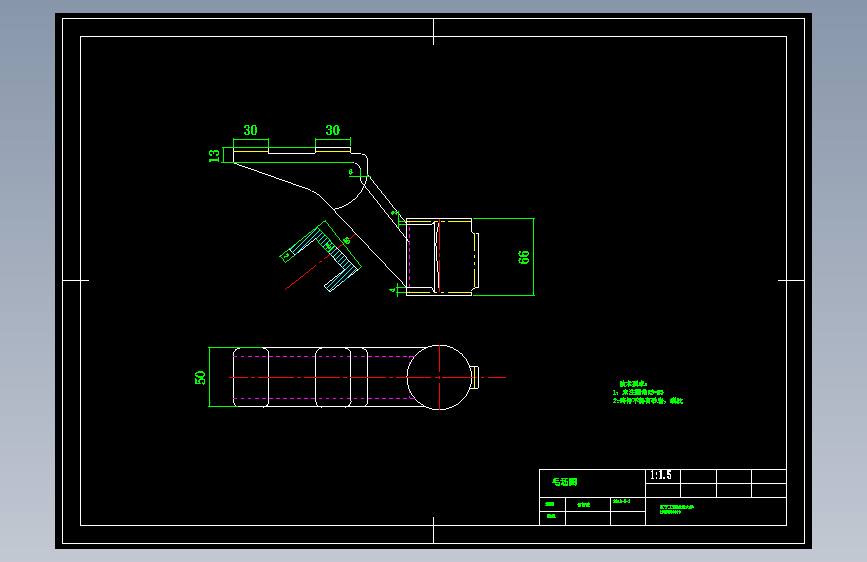Image resolution: width=867 pixels, height=562 pixels.
Task: Select the large circle in the lower view
Action: tap(440, 377)
